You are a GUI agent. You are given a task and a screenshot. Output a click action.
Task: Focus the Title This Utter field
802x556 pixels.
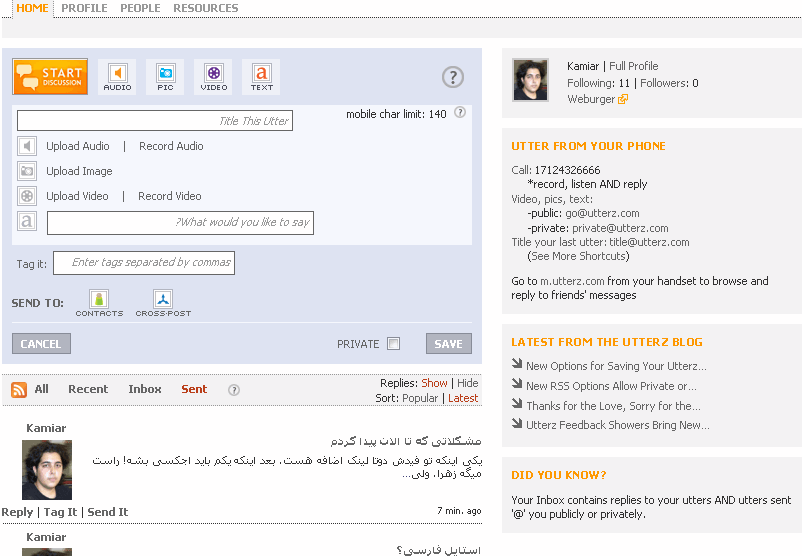(155, 121)
